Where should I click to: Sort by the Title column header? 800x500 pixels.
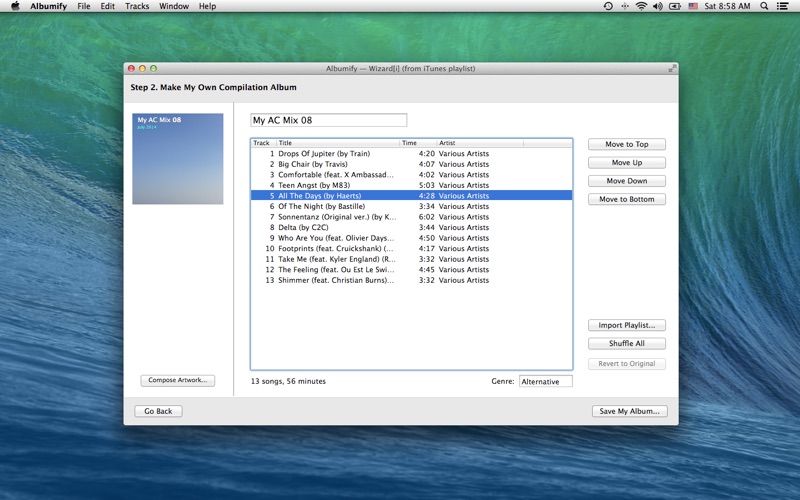[338, 143]
